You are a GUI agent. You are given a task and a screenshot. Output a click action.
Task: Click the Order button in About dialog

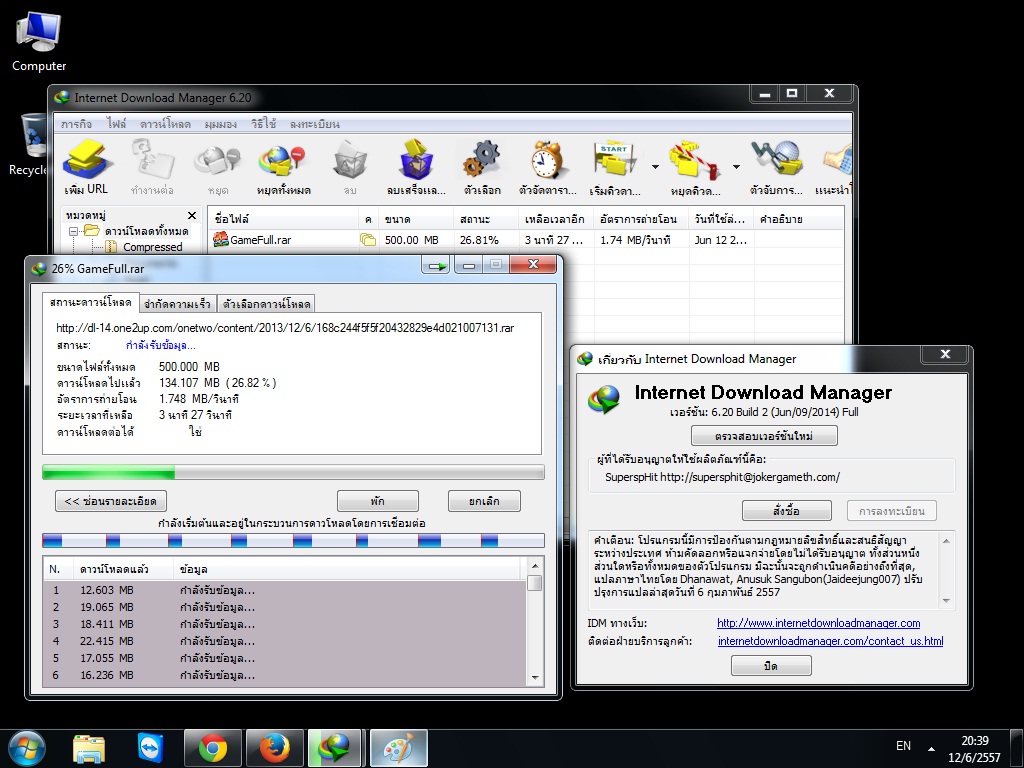pos(786,511)
